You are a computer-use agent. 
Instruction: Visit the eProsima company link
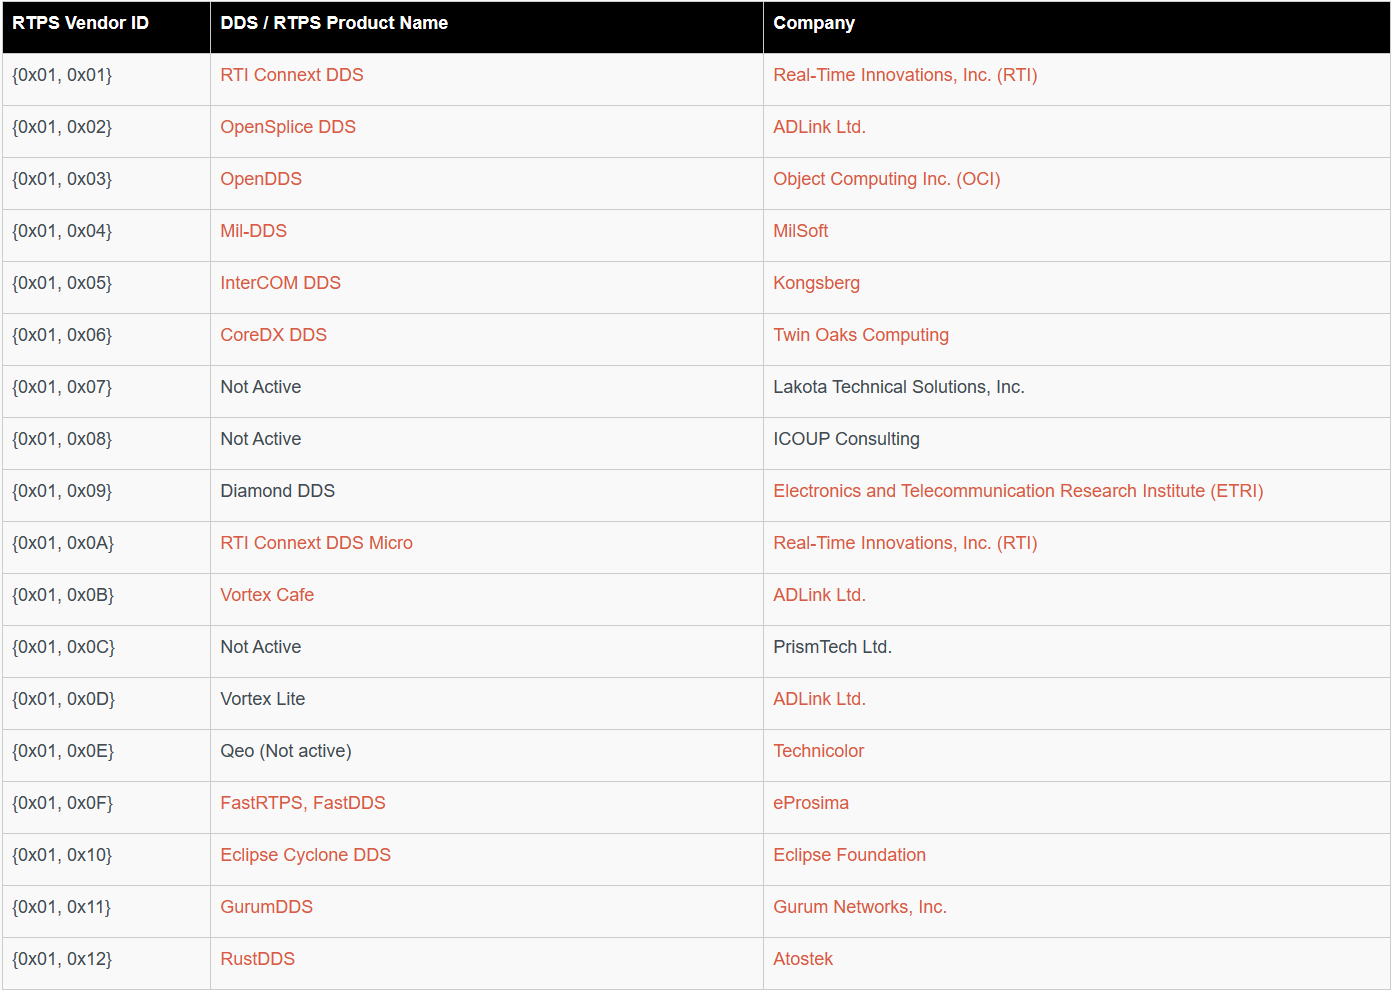tap(810, 803)
